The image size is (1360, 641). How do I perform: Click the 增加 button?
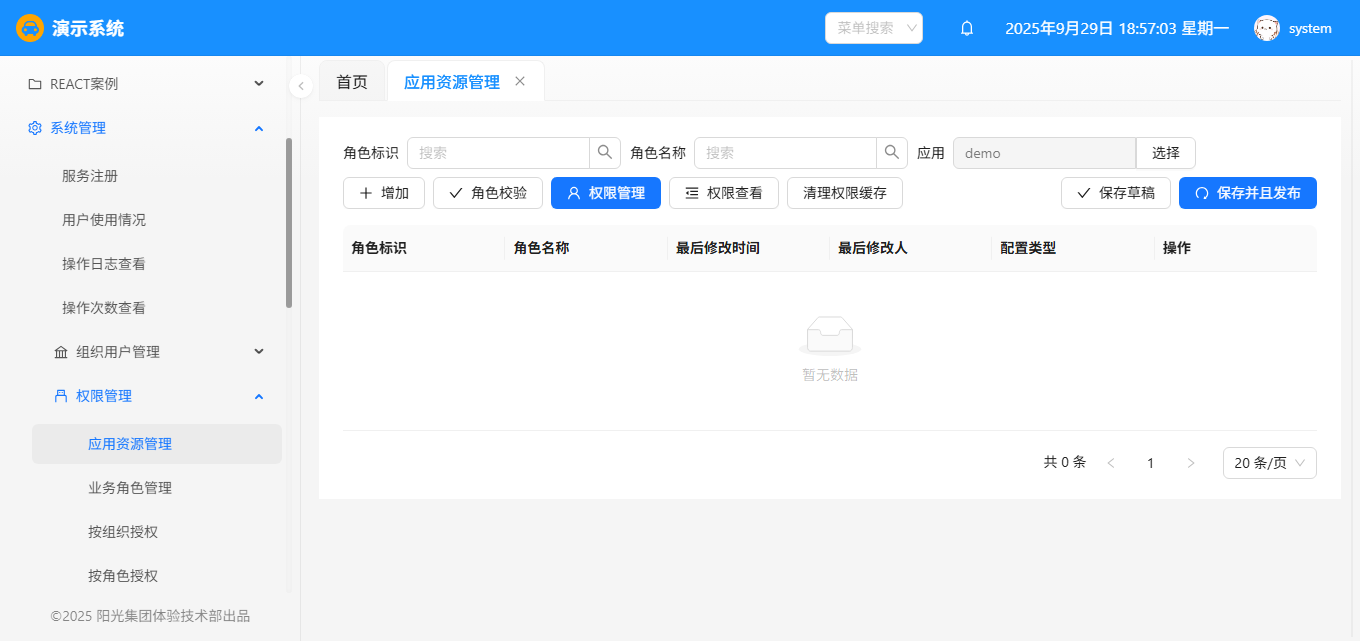point(384,193)
